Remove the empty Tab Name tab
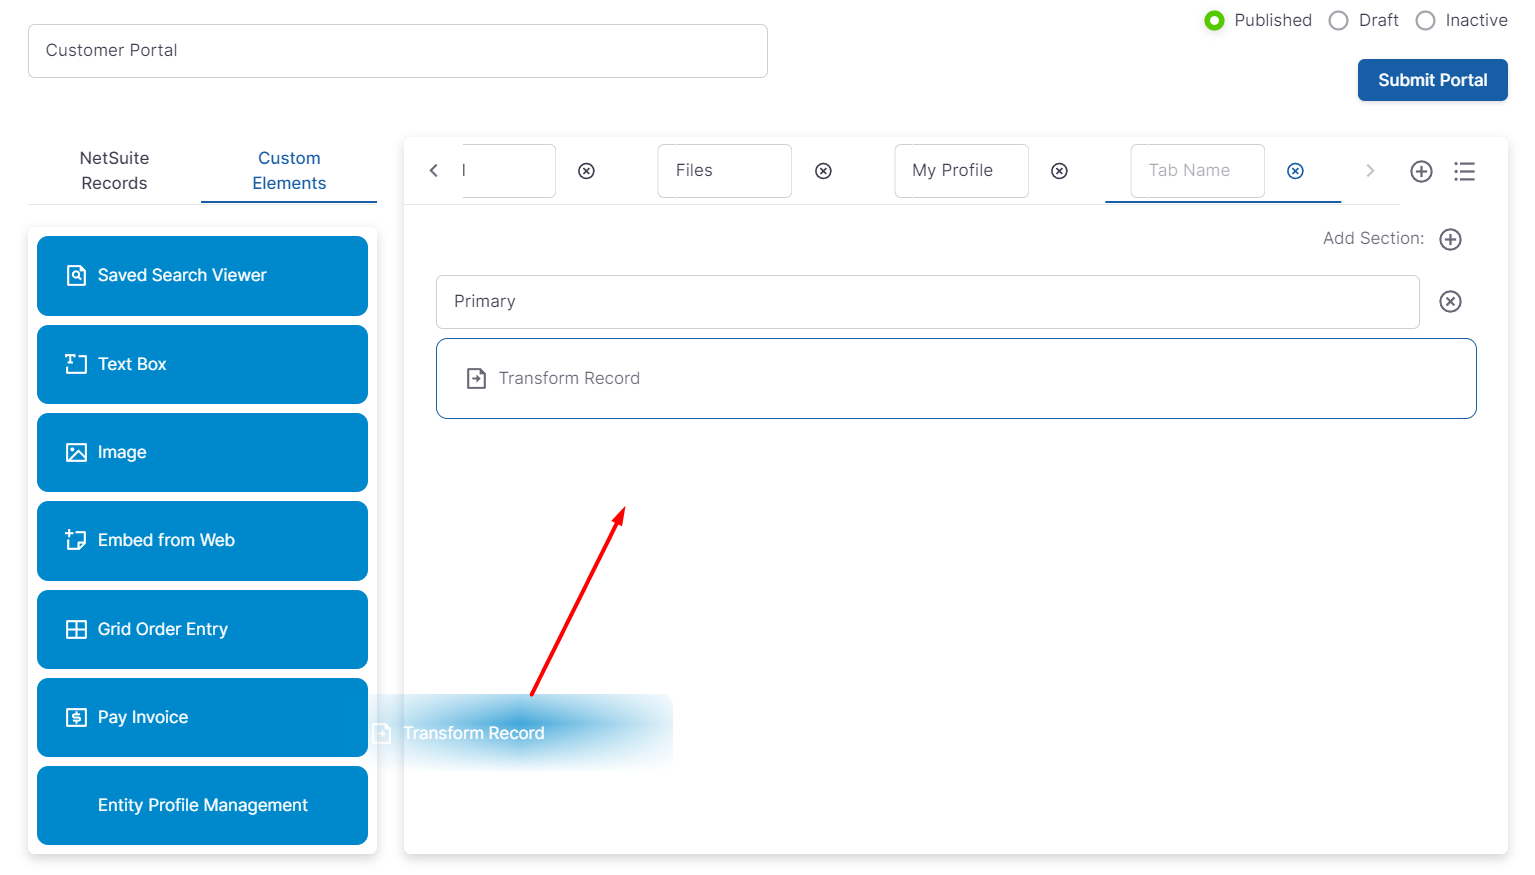Screen dimensions: 1535x875 1295,171
